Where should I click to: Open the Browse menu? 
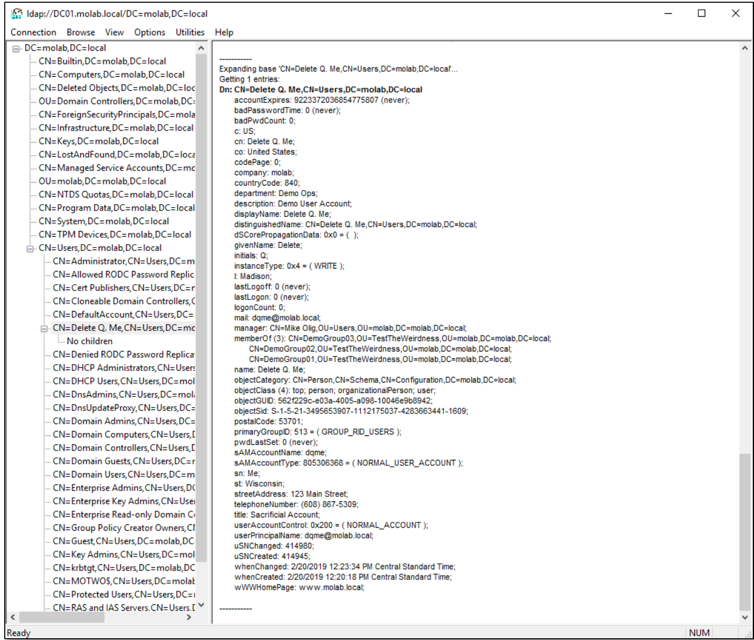pyautogui.click(x=80, y=32)
